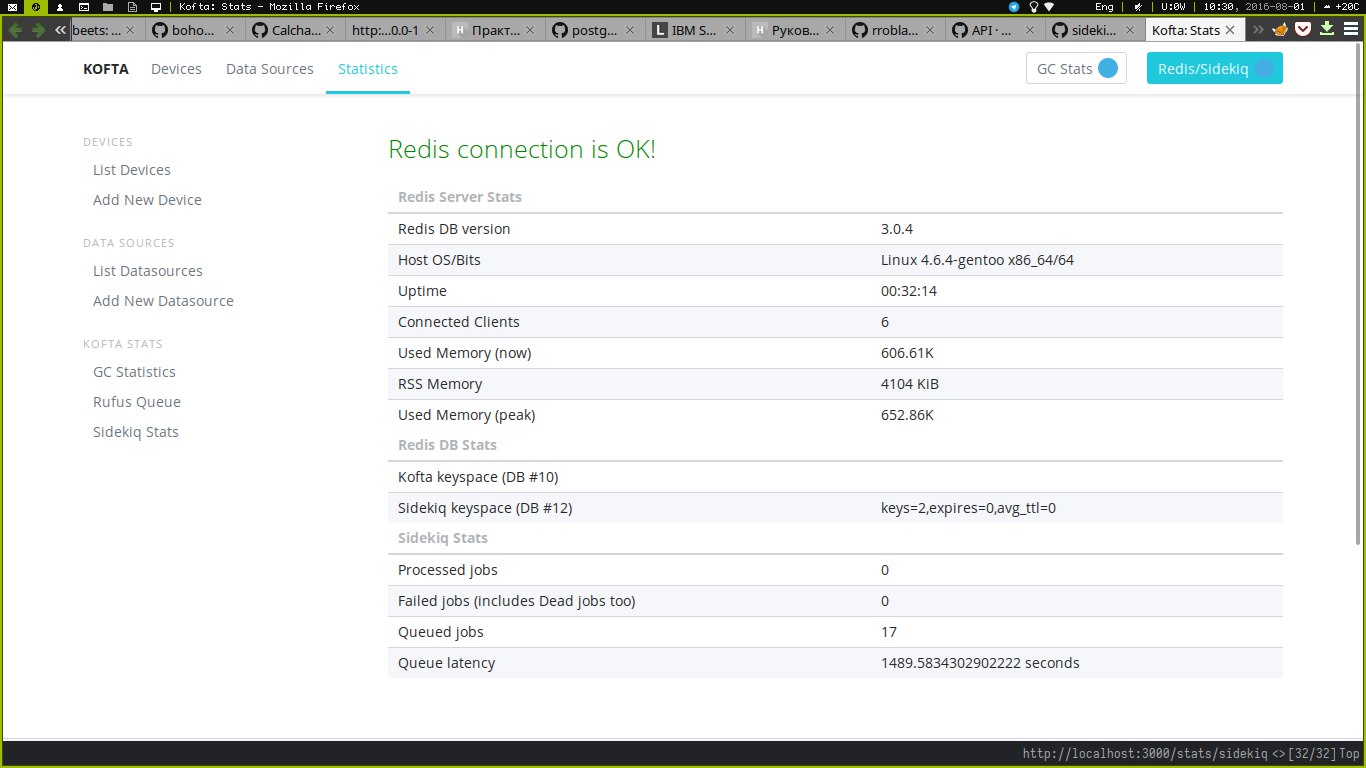The width and height of the screenshot is (1366, 768).
Task: Close the beets tab
Action: click(130, 31)
